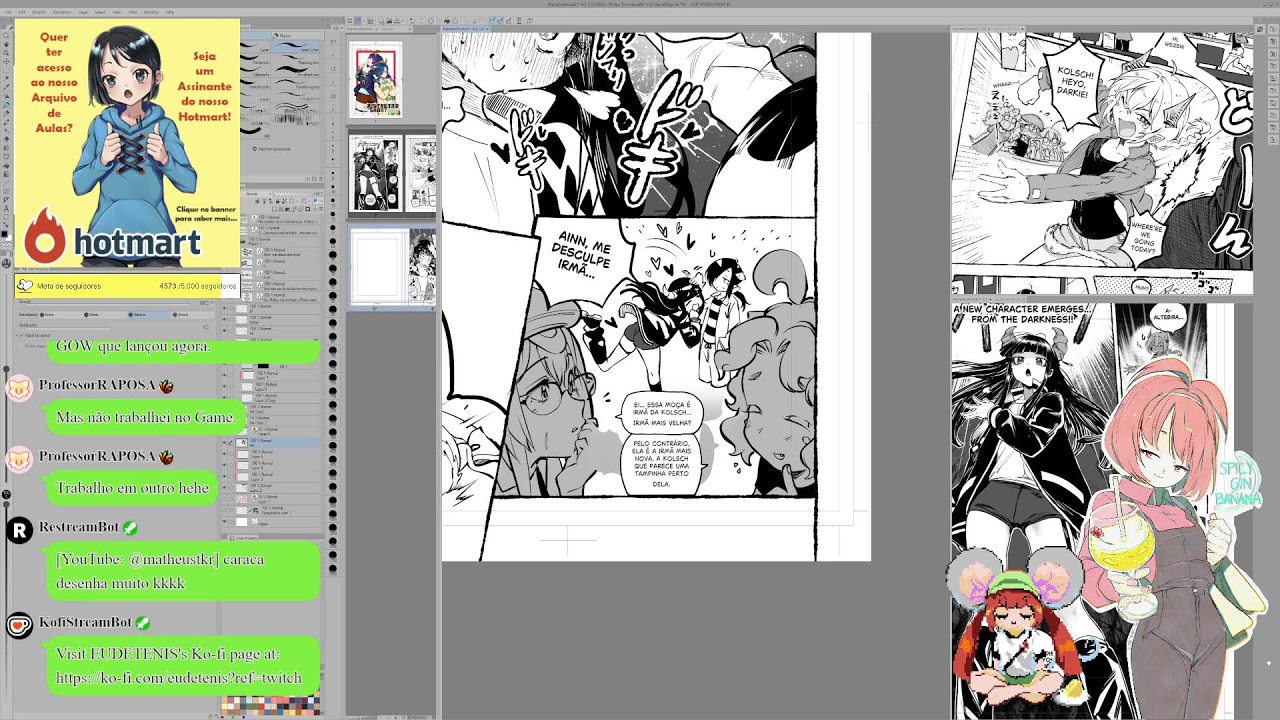Select brush size 1.5 preset
The height and width of the screenshot is (720, 1280).
pos(333,69)
